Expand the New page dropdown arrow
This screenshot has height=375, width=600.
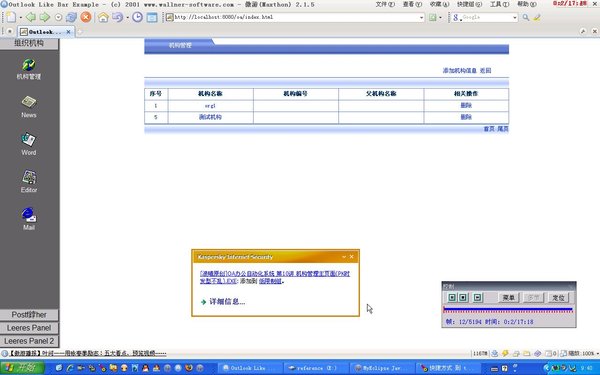21,18
